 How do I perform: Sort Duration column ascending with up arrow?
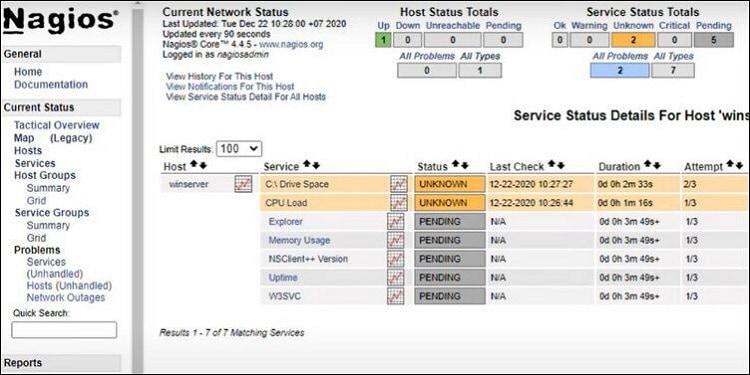pyautogui.click(x=648, y=165)
